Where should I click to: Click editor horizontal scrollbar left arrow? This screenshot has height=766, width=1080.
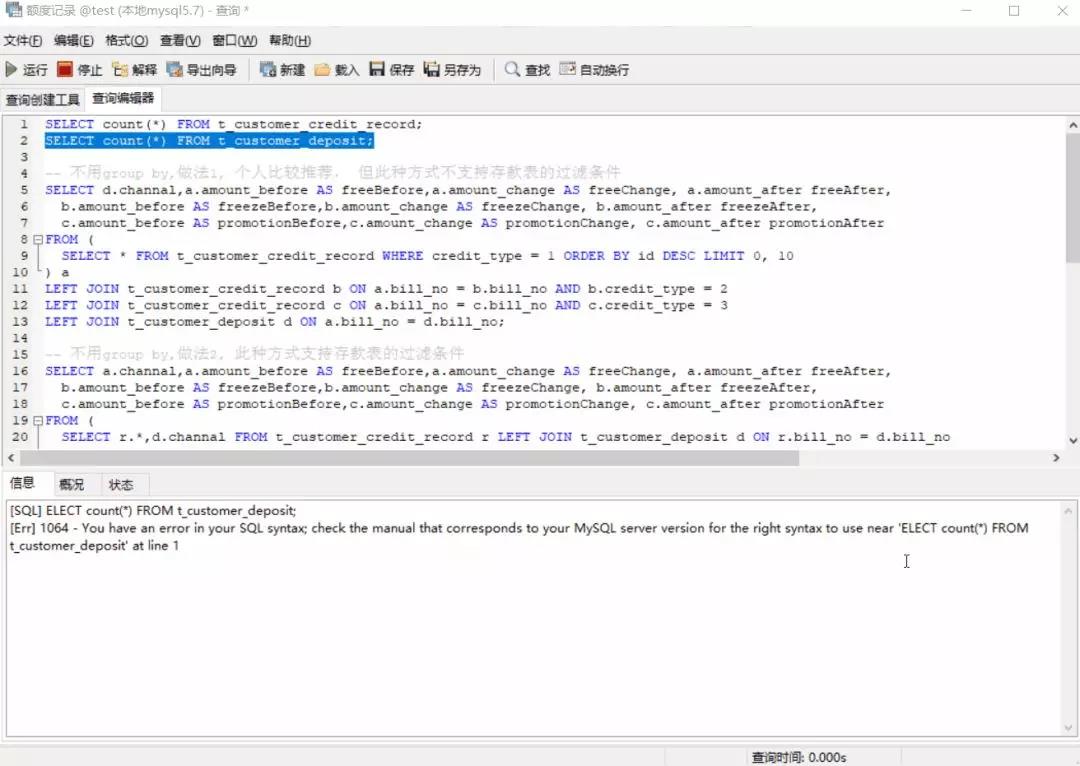pos(11,458)
